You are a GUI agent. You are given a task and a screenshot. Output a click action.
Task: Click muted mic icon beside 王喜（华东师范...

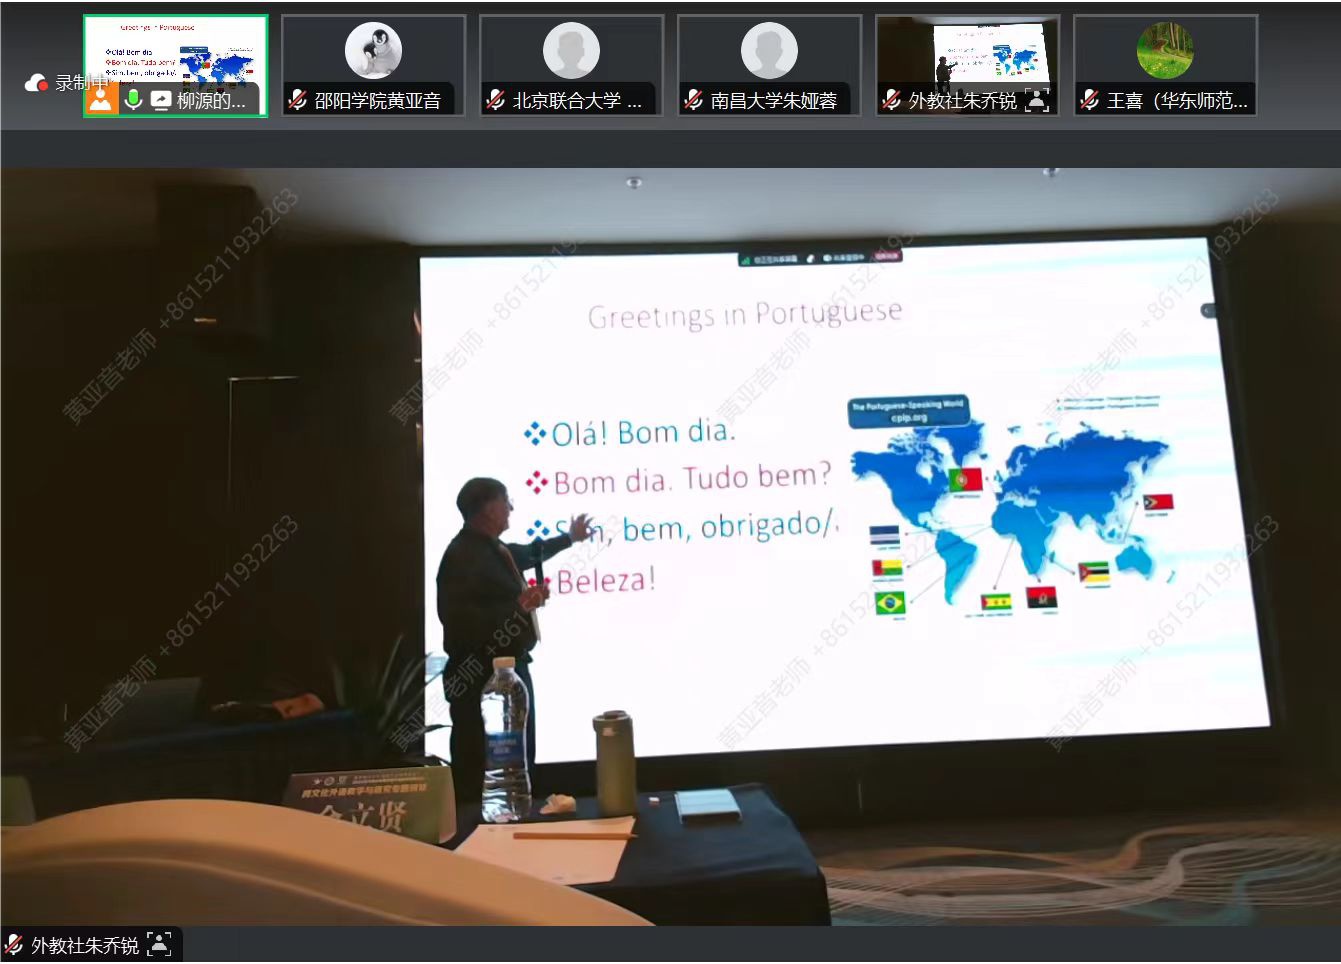(x=1089, y=100)
